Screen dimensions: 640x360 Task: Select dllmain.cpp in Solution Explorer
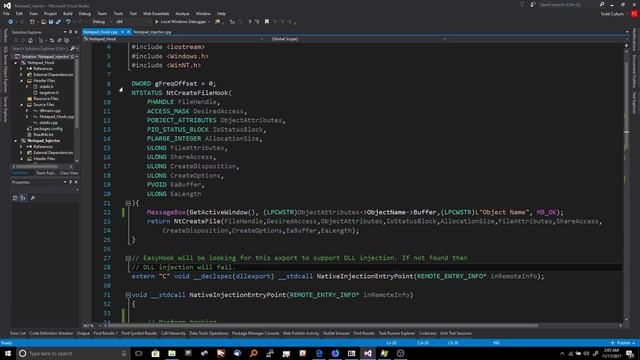click(50, 111)
